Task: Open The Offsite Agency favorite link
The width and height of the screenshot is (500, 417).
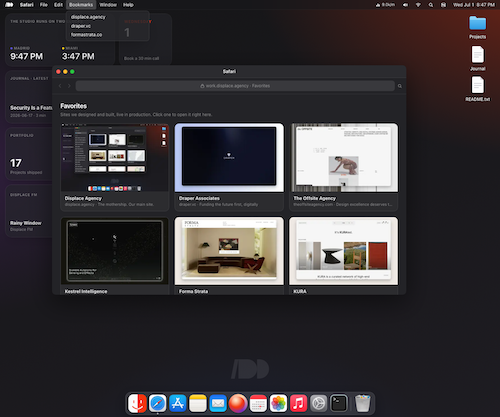Action: [314, 198]
